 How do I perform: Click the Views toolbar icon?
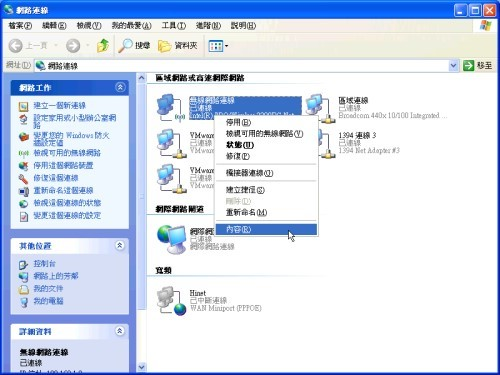point(215,46)
